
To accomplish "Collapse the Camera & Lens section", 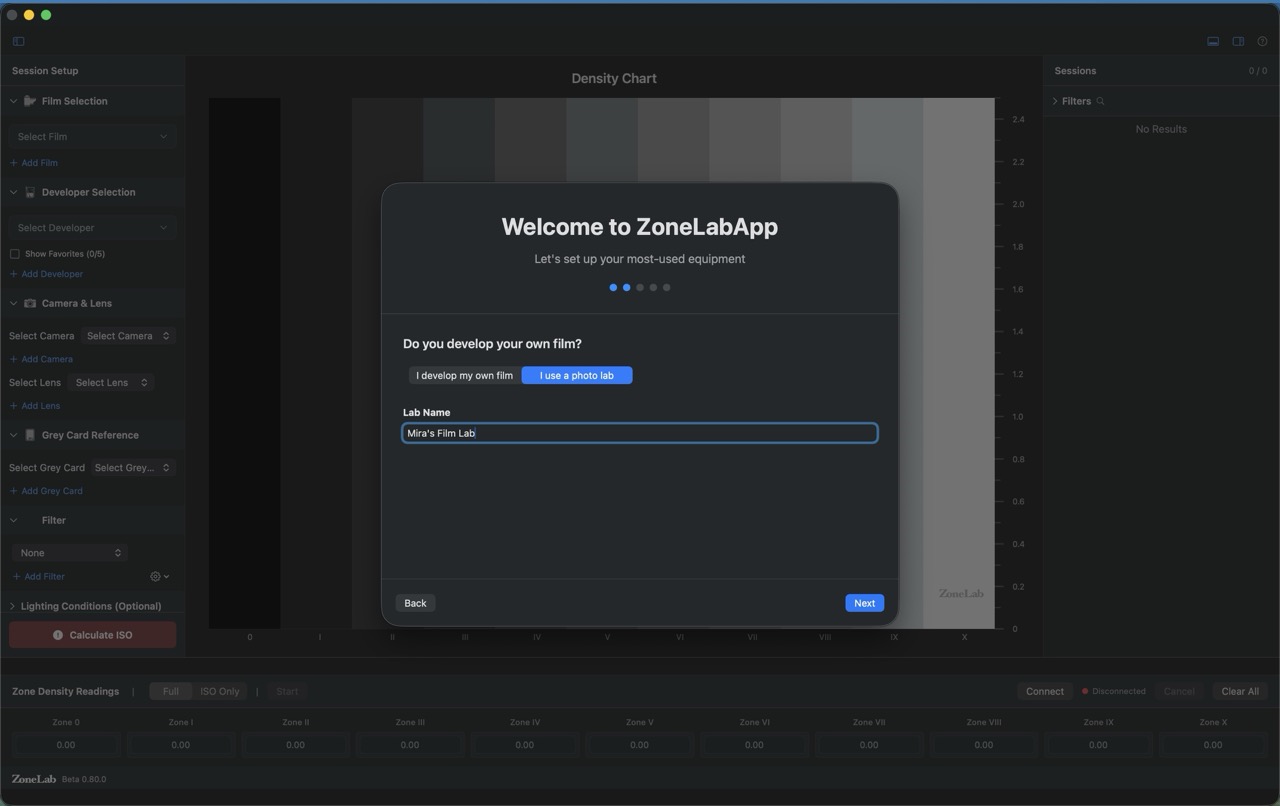I will point(14,303).
